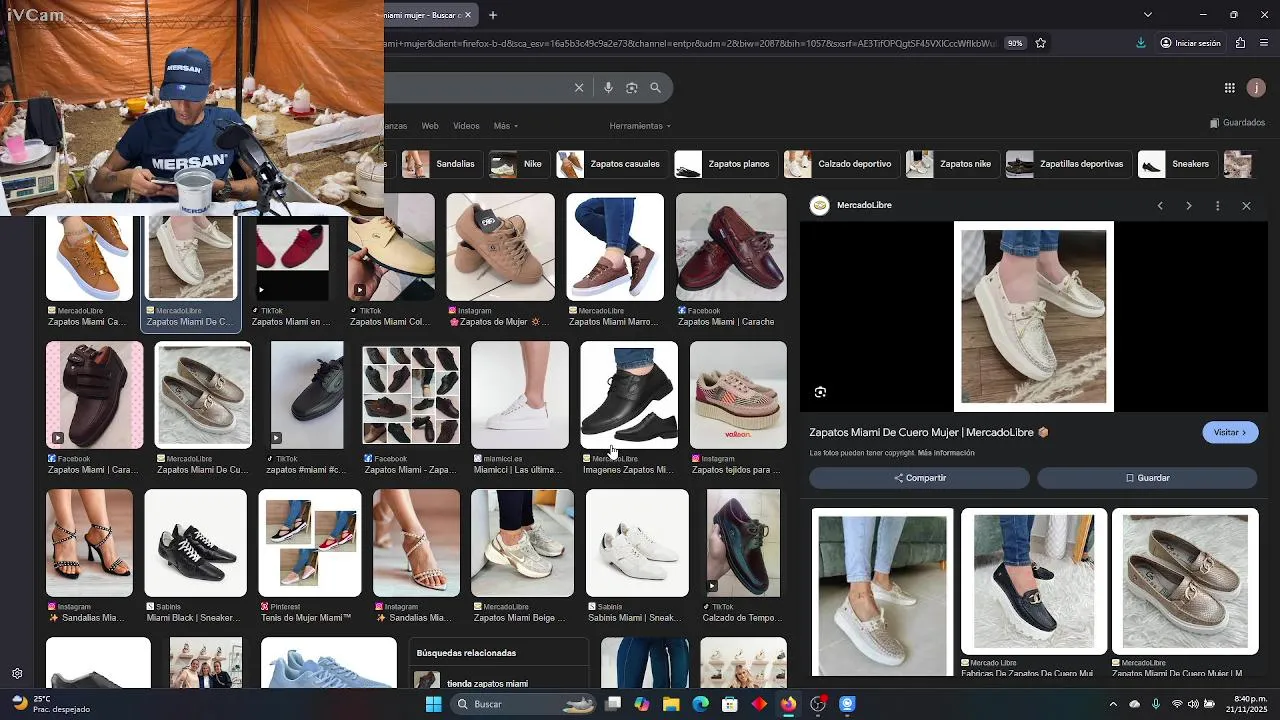Open Copilot from the taskbar
Viewport: 1280px width, 720px height.
tap(642, 704)
